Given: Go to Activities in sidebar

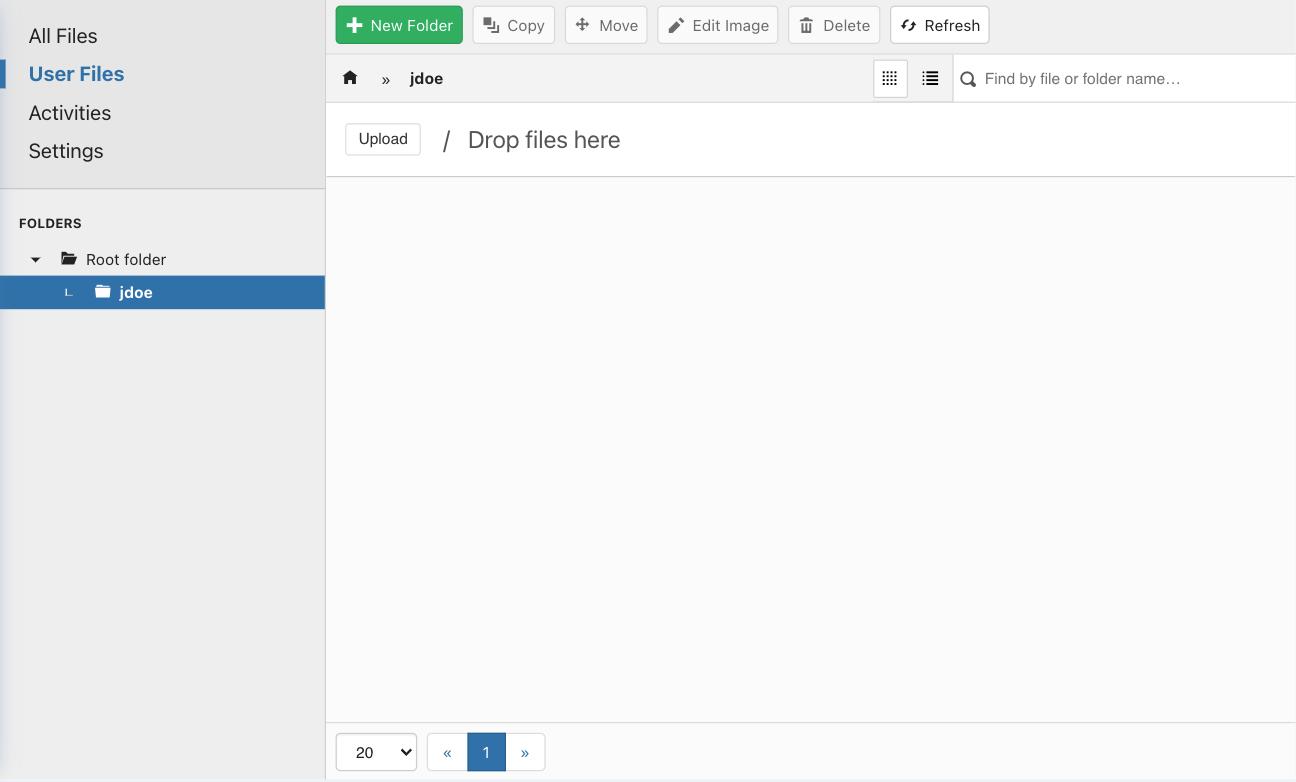Looking at the screenshot, I should (70, 113).
